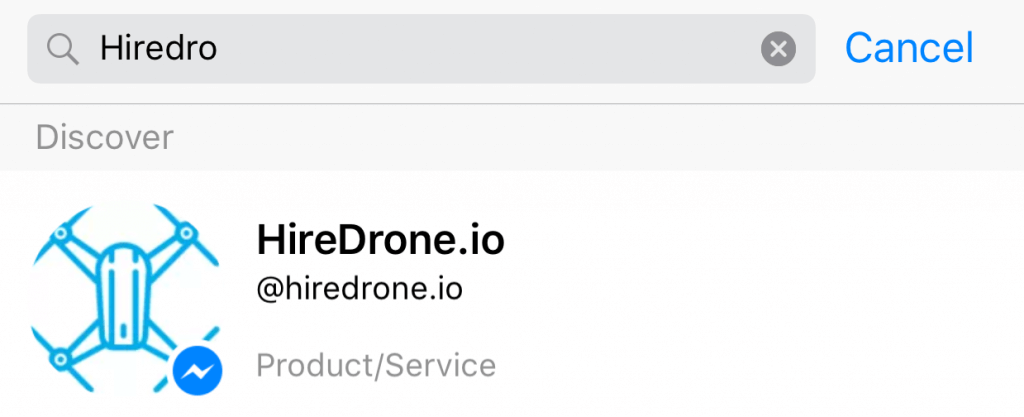Tap the magnifying glass search icon
Image resolution: width=1024 pixels, height=417 pixels.
63,48
